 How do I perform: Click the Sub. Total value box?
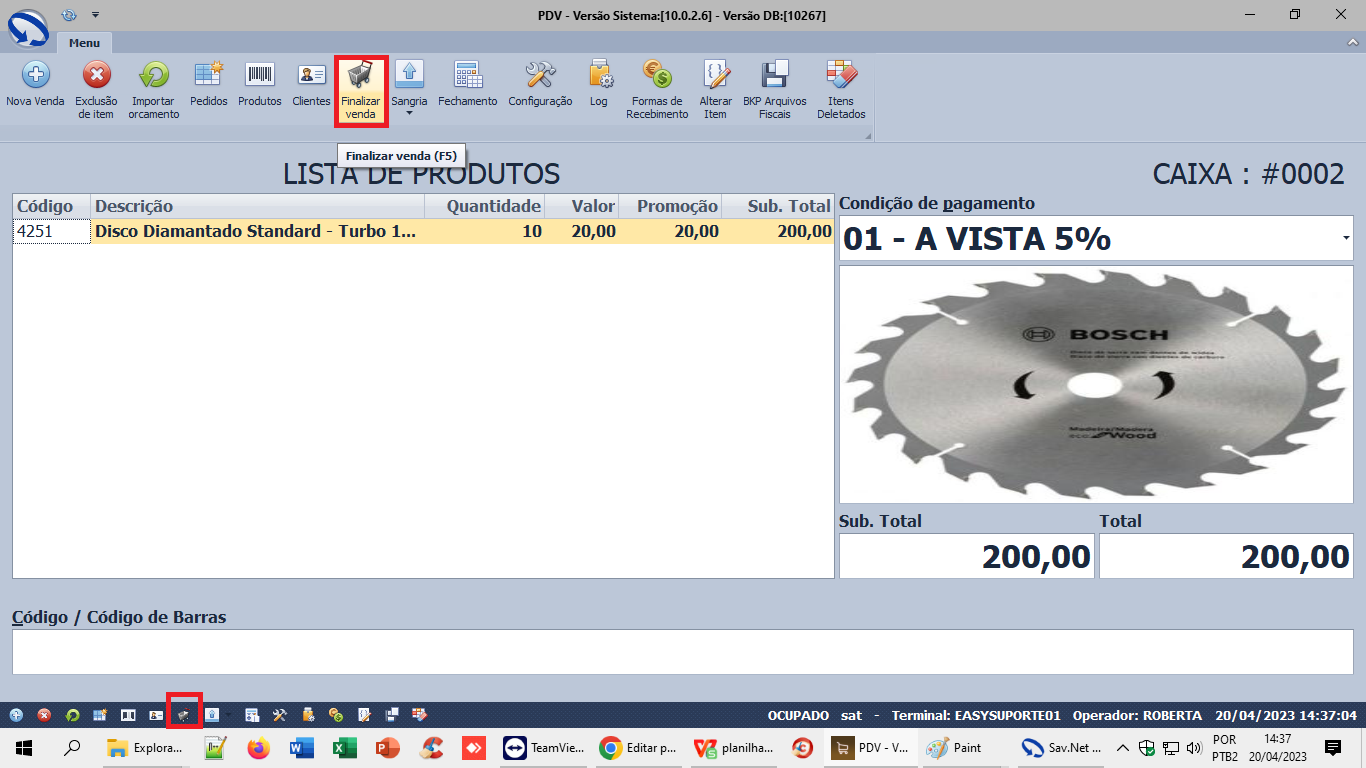tap(967, 556)
